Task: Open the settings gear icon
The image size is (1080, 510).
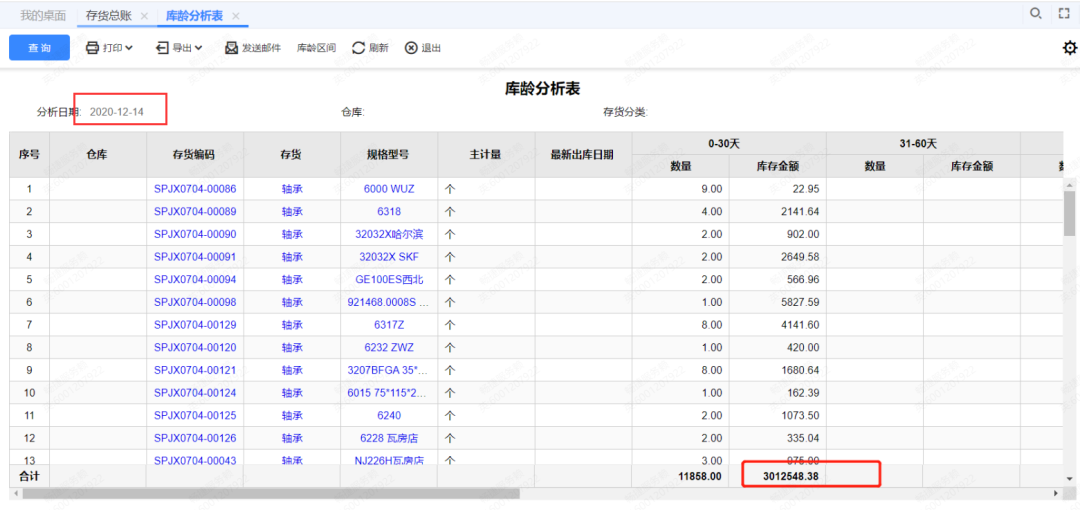Action: pos(1069,48)
